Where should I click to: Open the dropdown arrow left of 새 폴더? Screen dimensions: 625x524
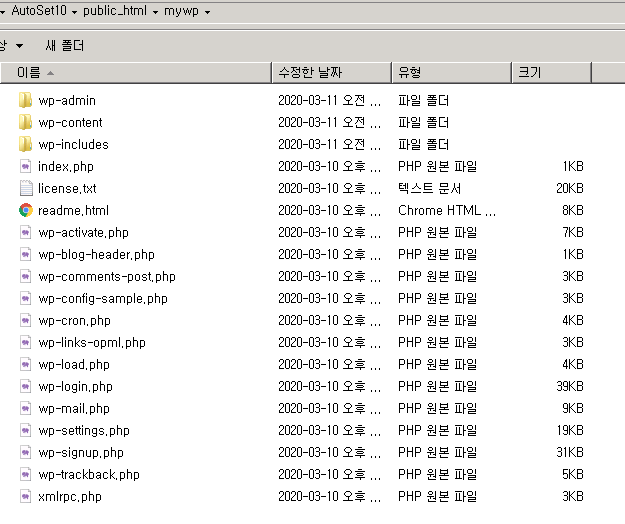(x=19, y=46)
